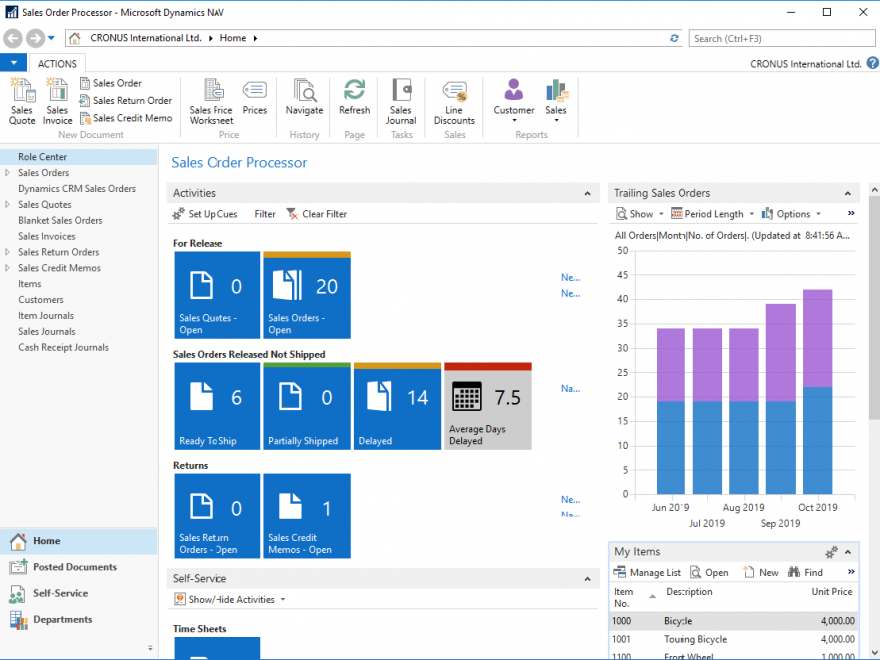Click Clear Filter
The height and width of the screenshot is (660, 880).
[x=317, y=214]
